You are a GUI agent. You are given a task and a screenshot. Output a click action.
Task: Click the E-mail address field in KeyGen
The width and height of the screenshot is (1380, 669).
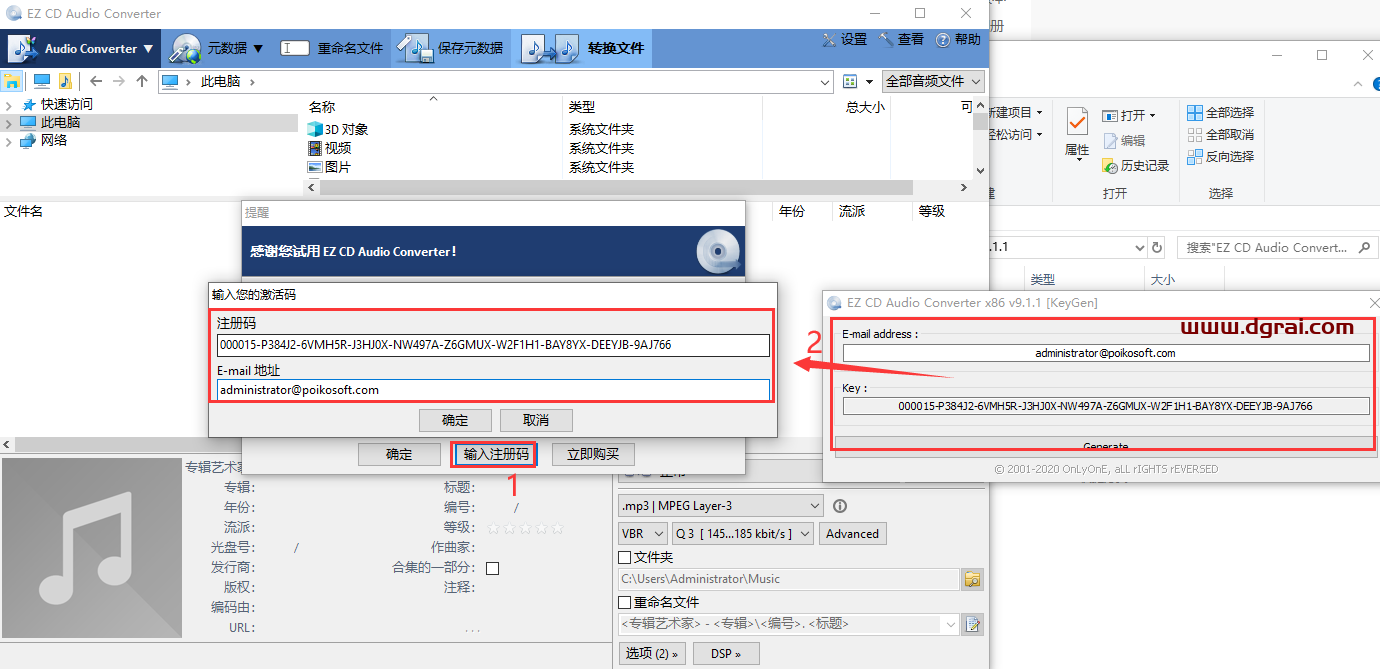pos(1106,353)
